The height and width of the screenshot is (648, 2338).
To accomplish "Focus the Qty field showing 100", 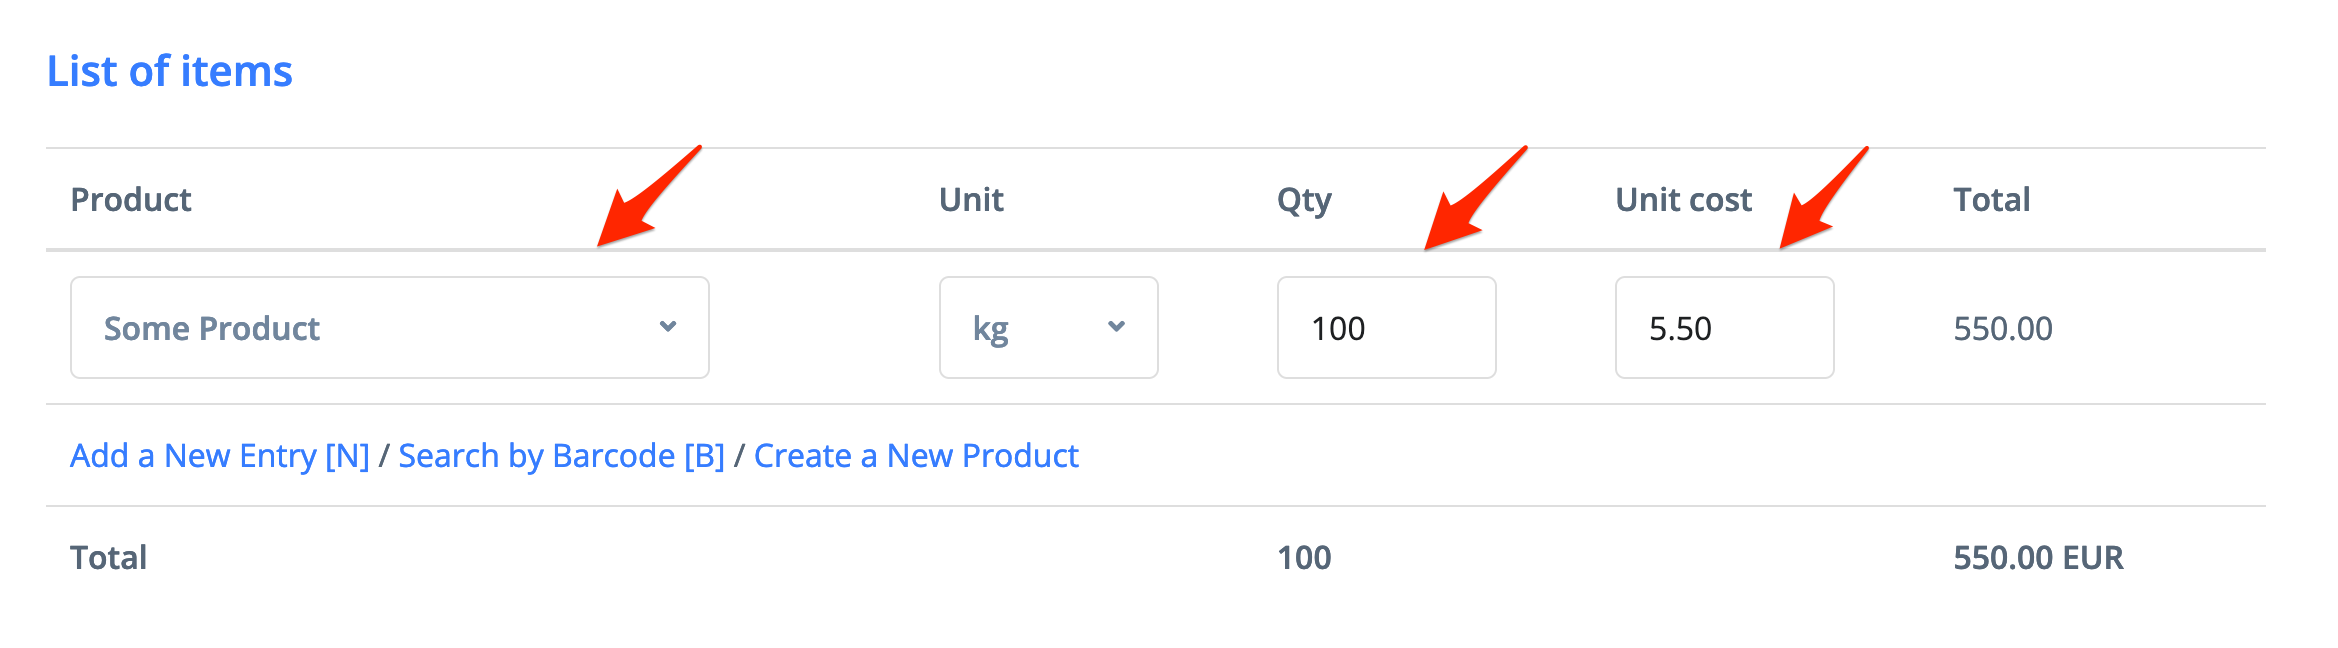I will (1386, 328).
